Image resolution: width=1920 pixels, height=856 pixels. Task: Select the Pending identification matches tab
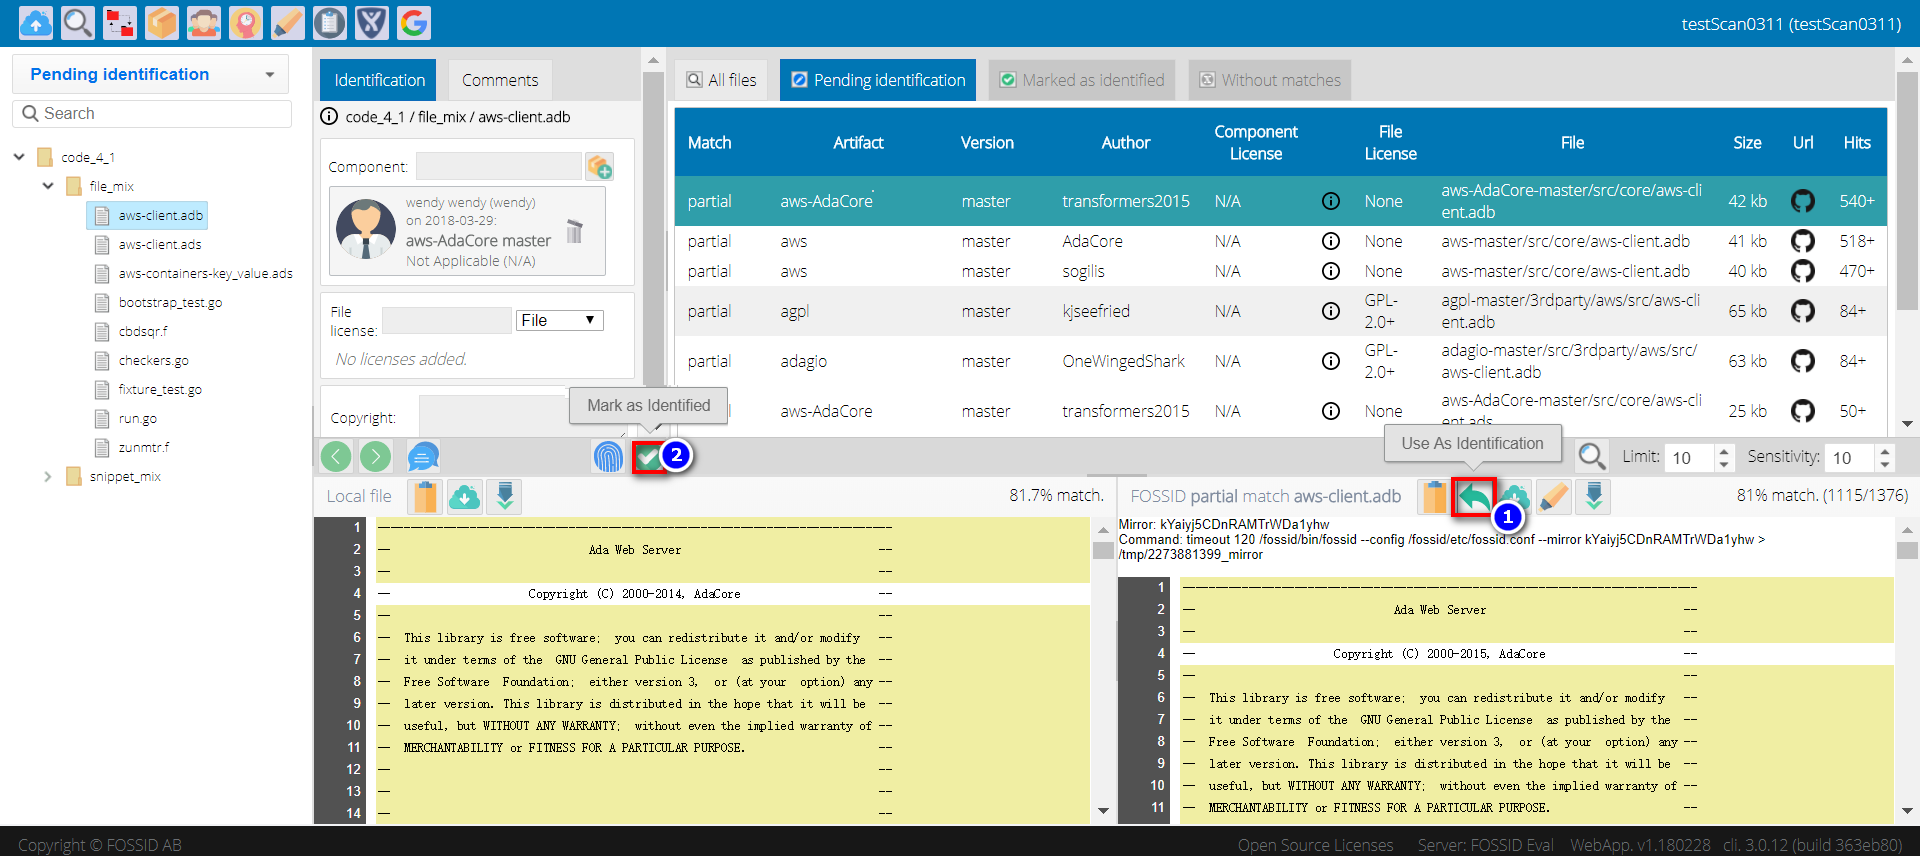[x=878, y=80]
